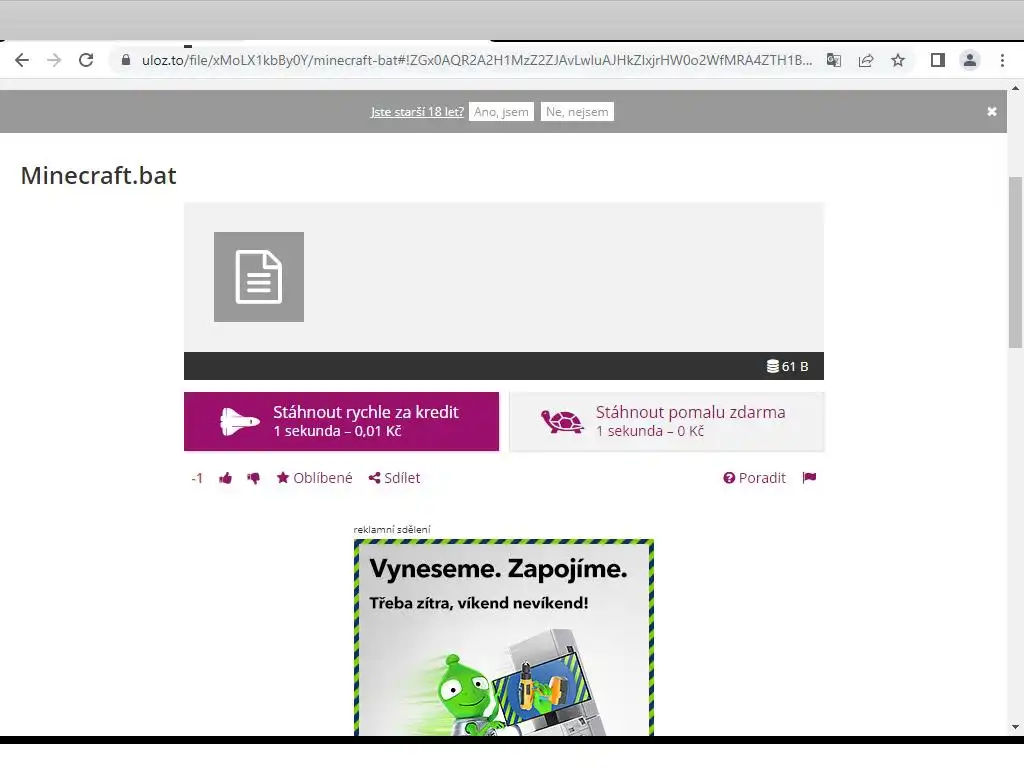
Task: Open the Poradit help link
Action: [754, 478]
